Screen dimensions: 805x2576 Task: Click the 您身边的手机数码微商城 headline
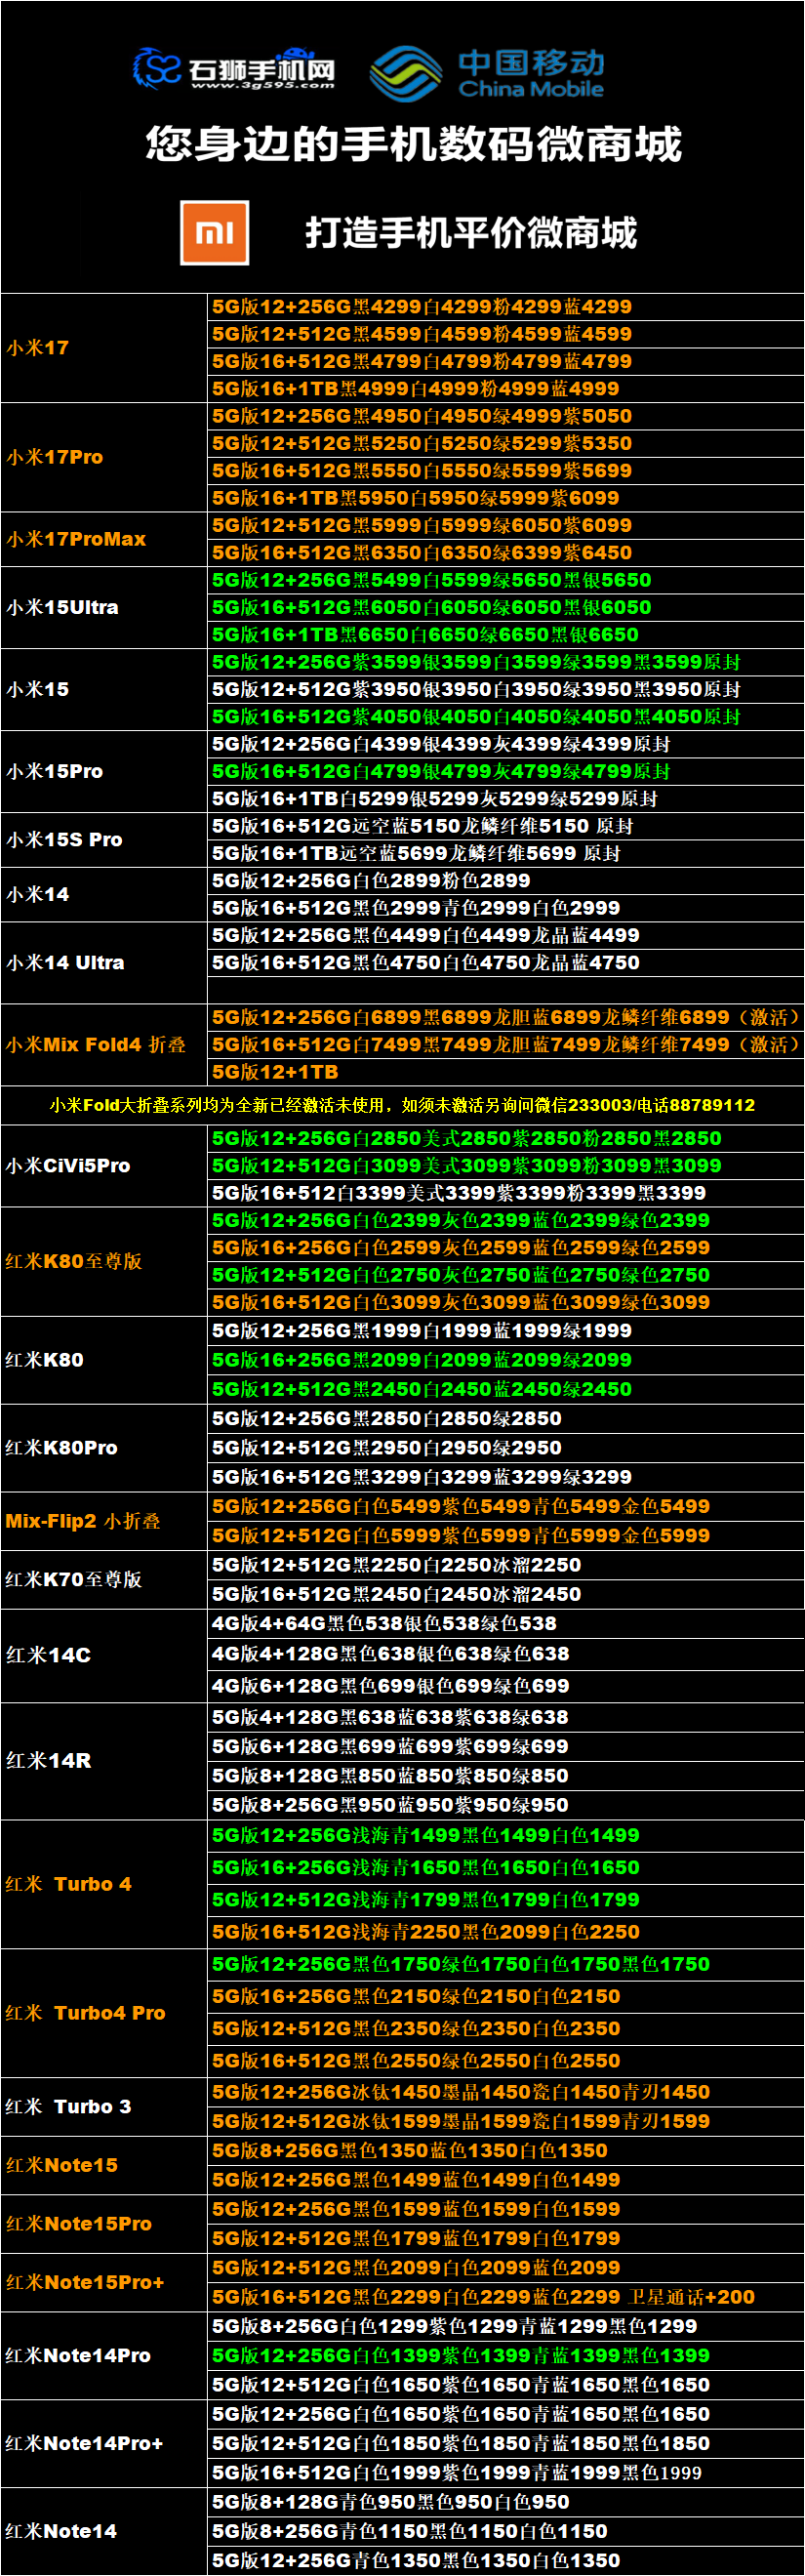coord(413,145)
